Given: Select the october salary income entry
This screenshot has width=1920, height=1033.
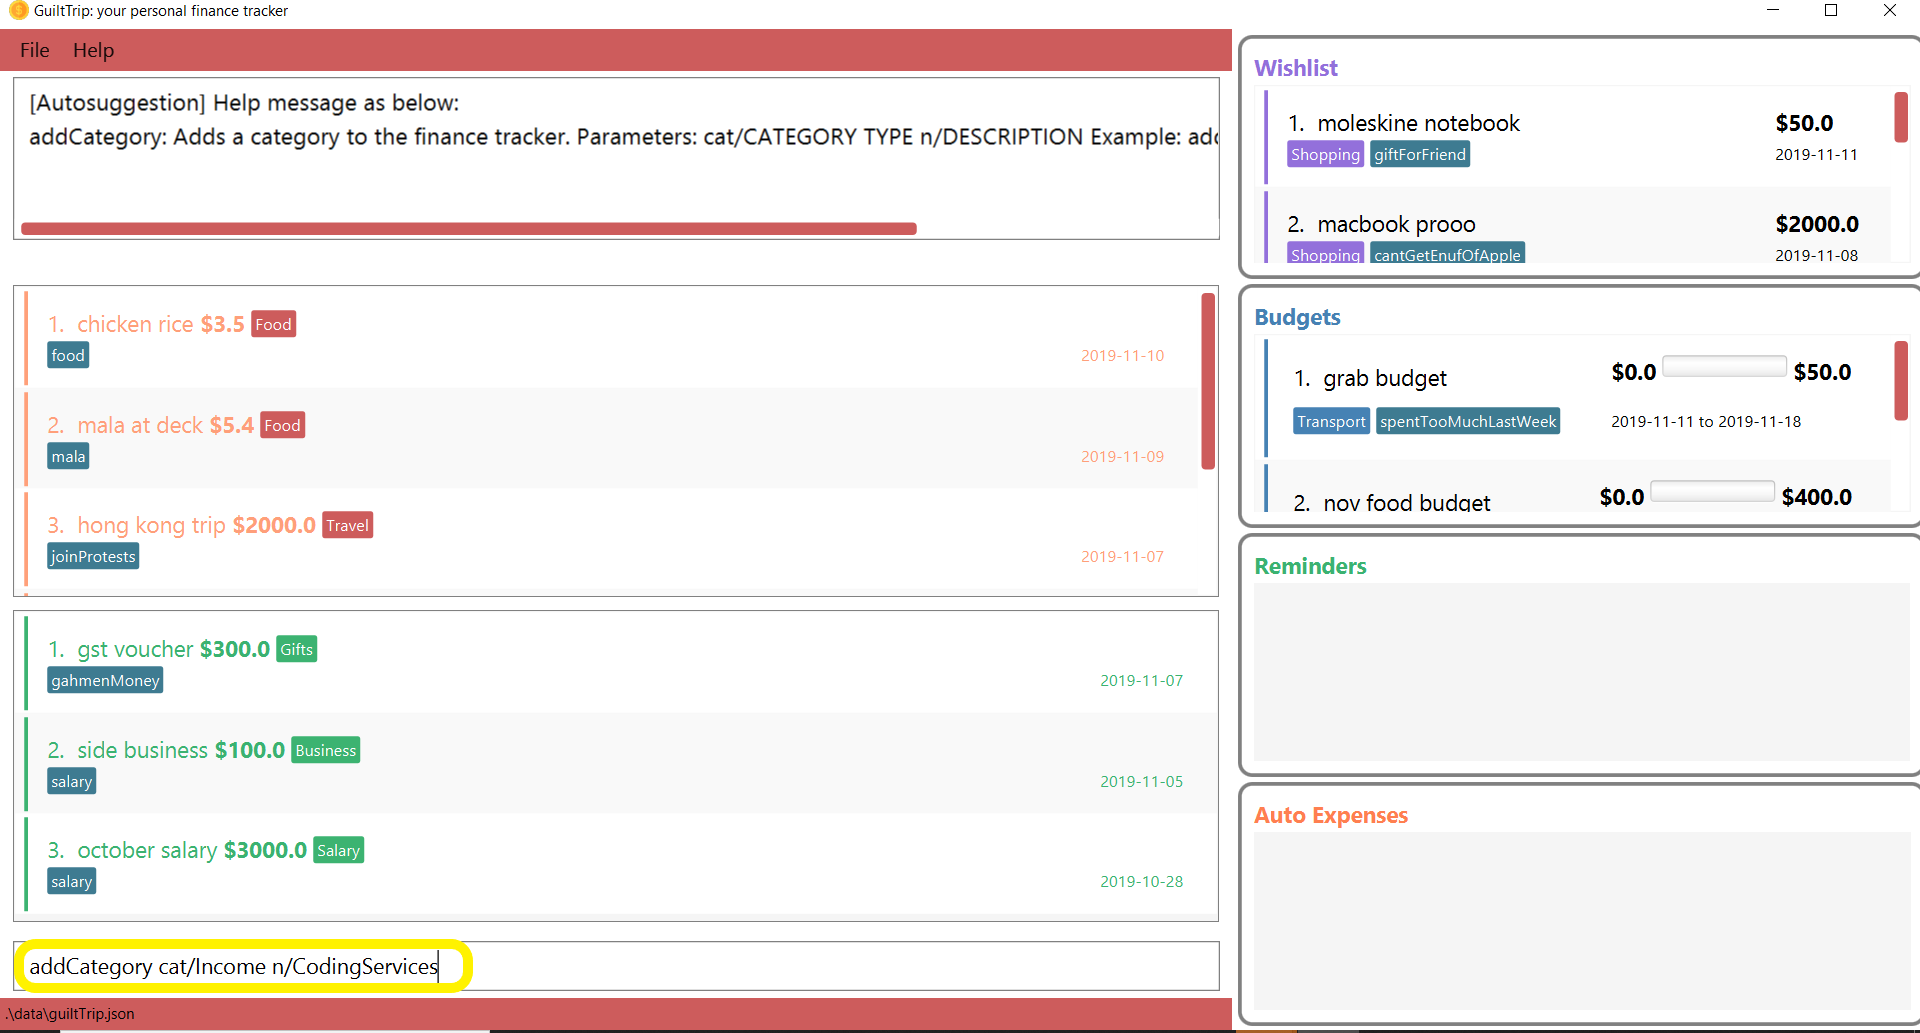Looking at the screenshot, I should coord(621,864).
